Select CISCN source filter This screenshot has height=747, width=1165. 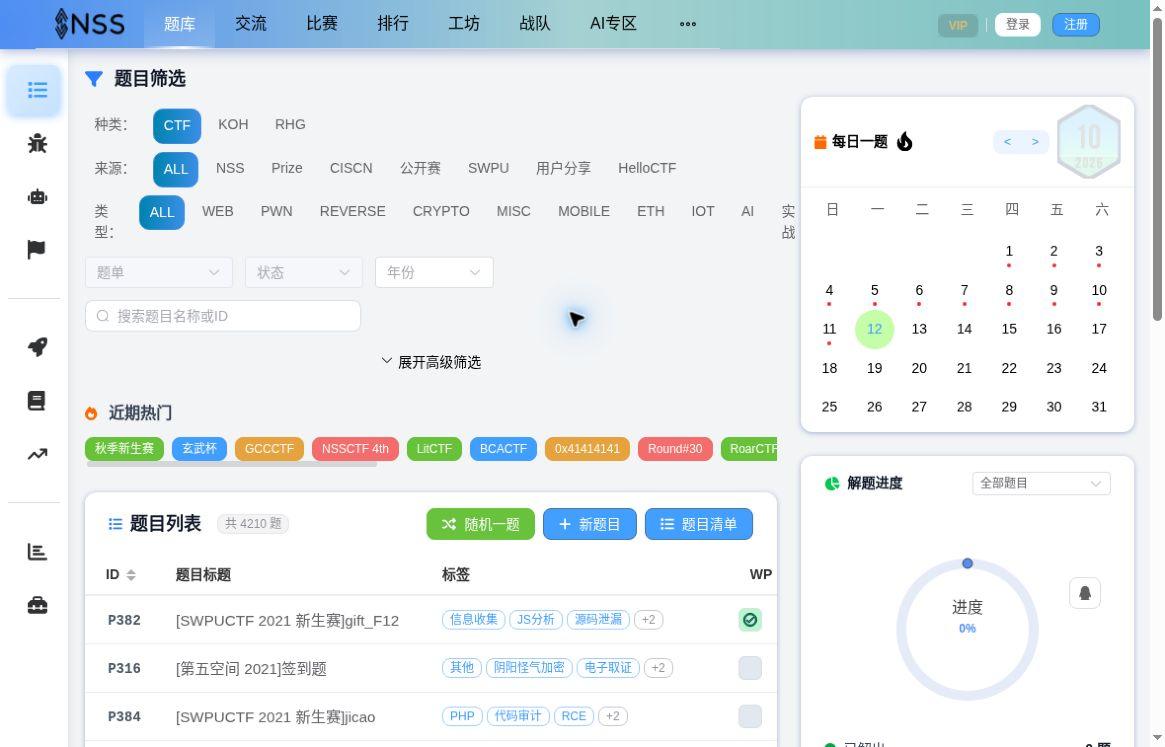point(351,169)
